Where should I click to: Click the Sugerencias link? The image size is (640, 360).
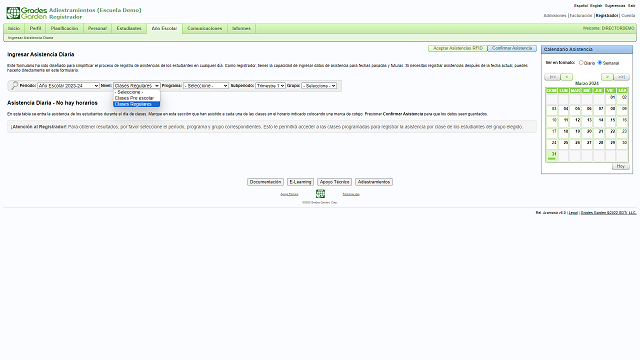(x=615, y=6)
